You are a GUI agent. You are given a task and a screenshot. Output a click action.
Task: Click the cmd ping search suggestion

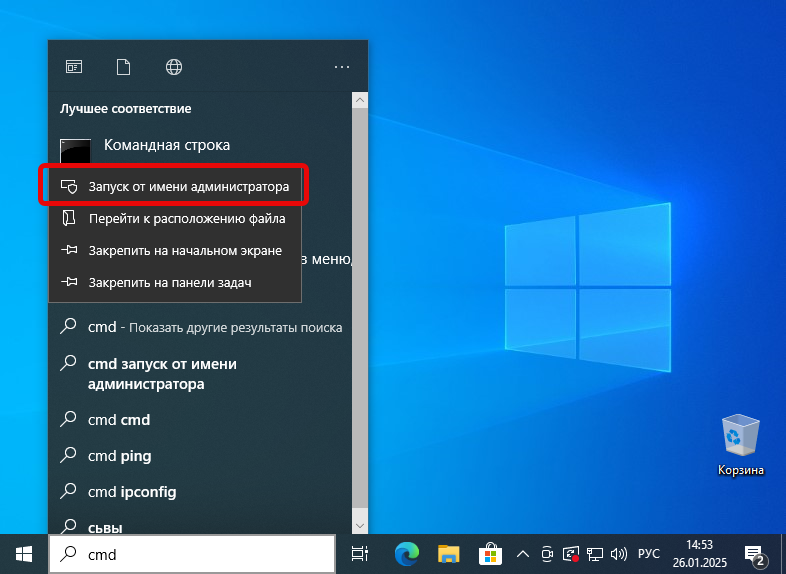[x=119, y=456]
